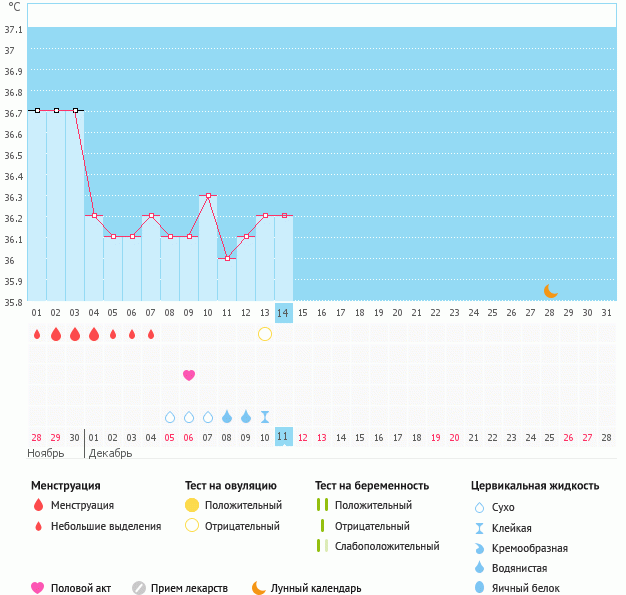Click the temperature point on day 10
Screen dimensions: 626x595
click(208, 195)
